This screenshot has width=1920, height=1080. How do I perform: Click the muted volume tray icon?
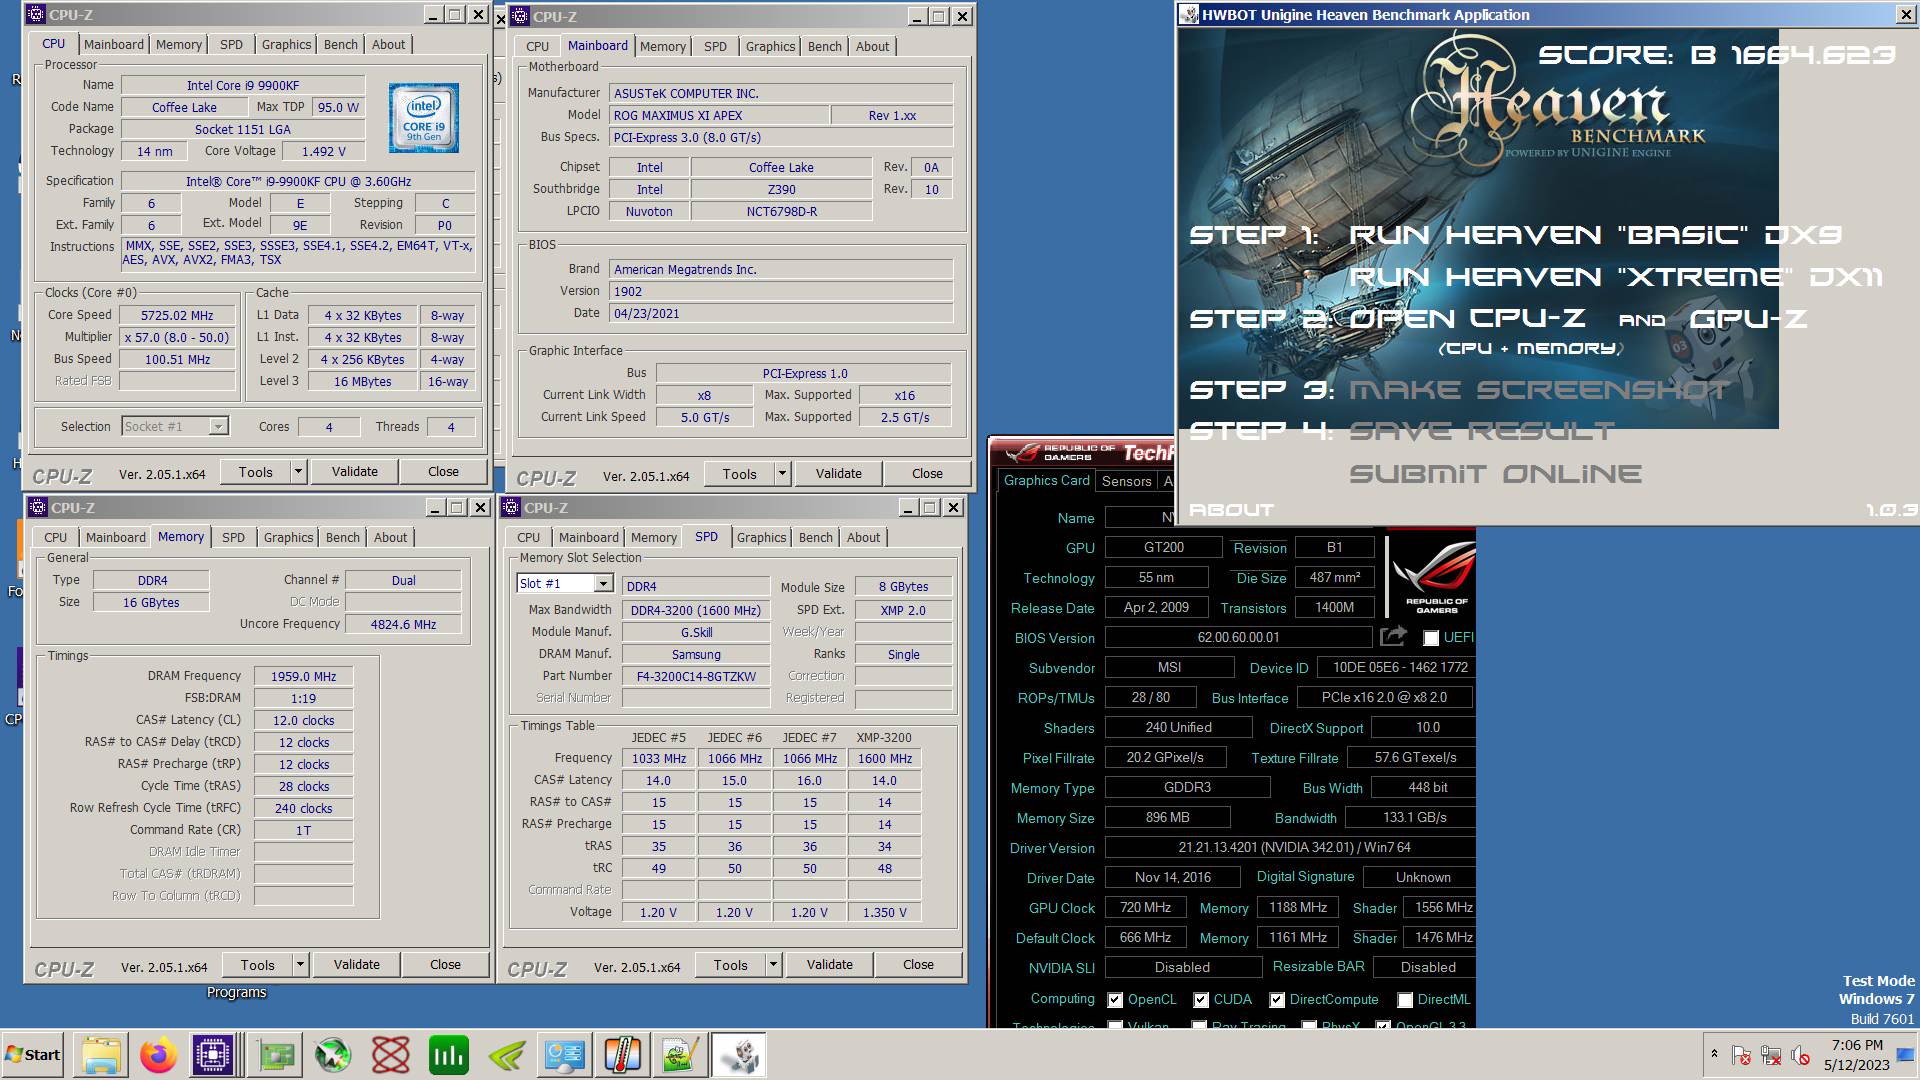1800,1055
